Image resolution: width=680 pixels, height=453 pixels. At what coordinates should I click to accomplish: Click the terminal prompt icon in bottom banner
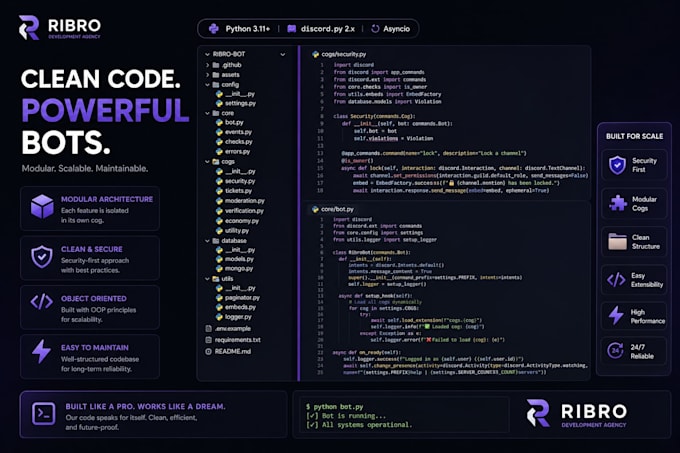pos(43,414)
